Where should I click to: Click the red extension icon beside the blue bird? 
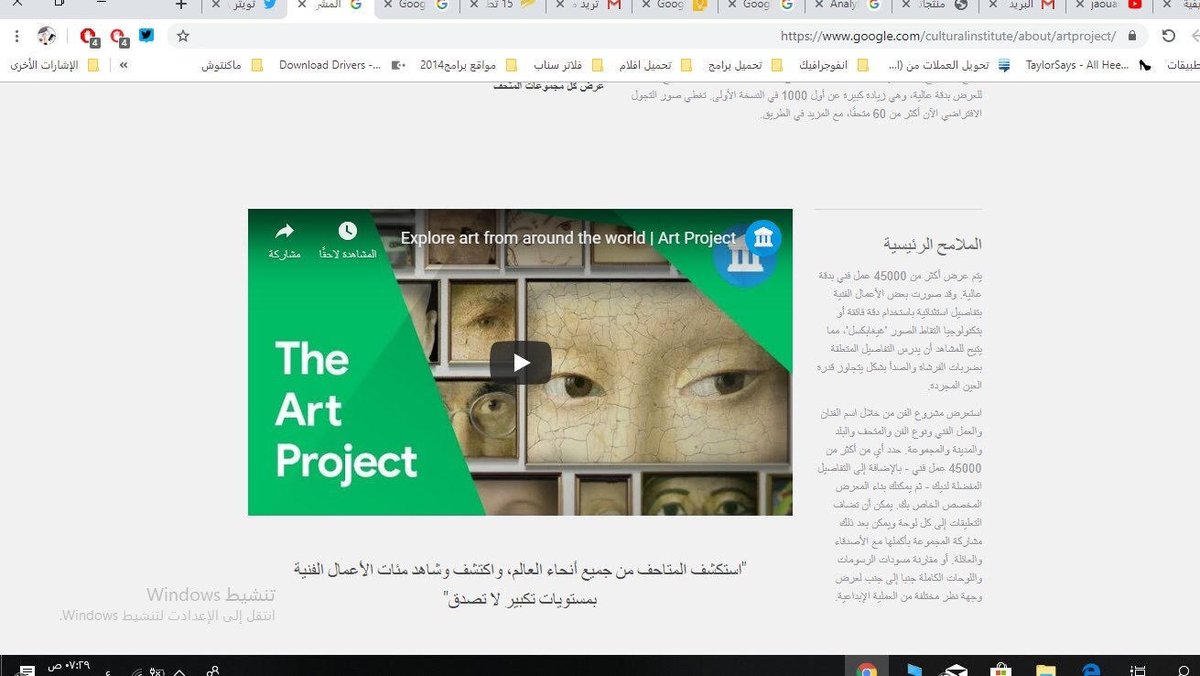(x=119, y=38)
